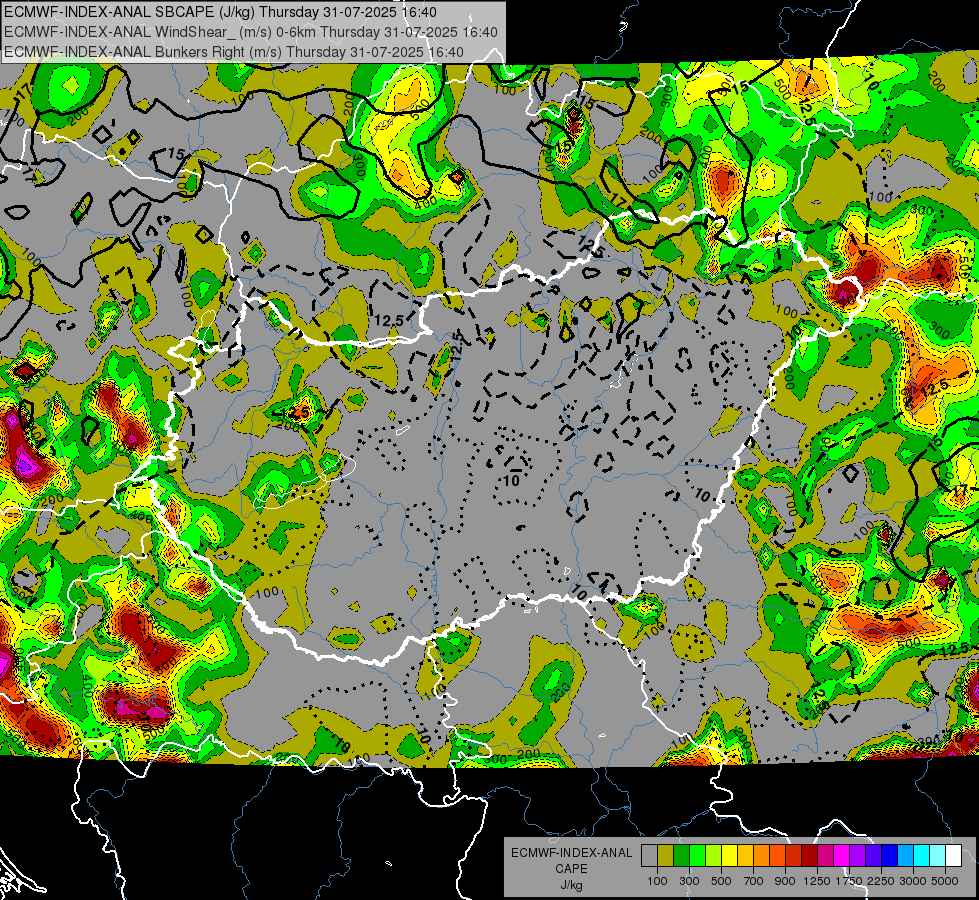979x900 pixels.
Task: Pick the dark red swatch before 1250
Action: coord(809,855)
